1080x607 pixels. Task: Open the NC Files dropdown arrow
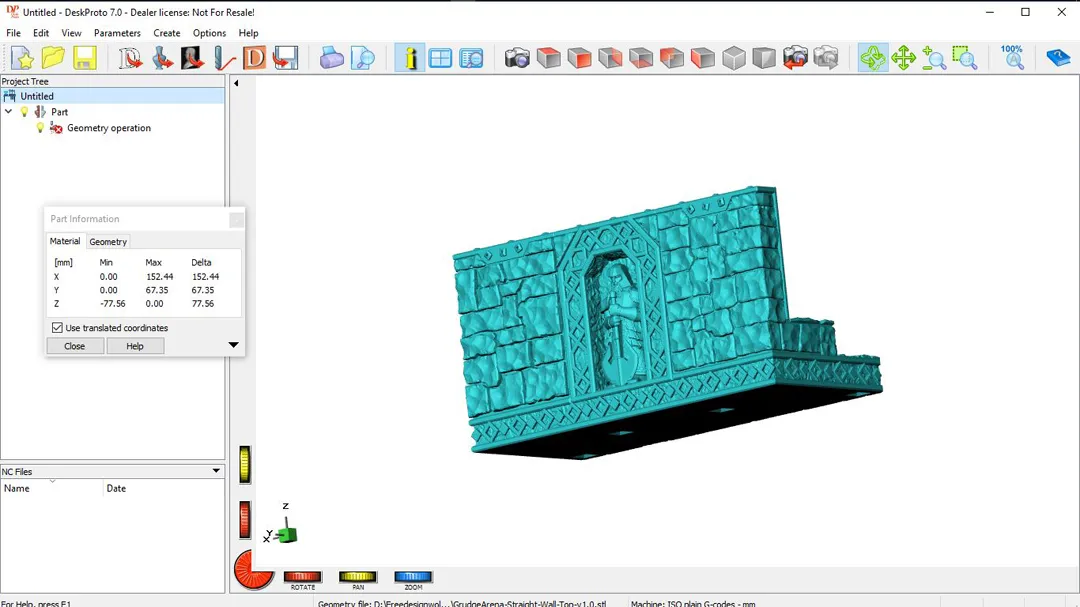(x=216, y=471)
